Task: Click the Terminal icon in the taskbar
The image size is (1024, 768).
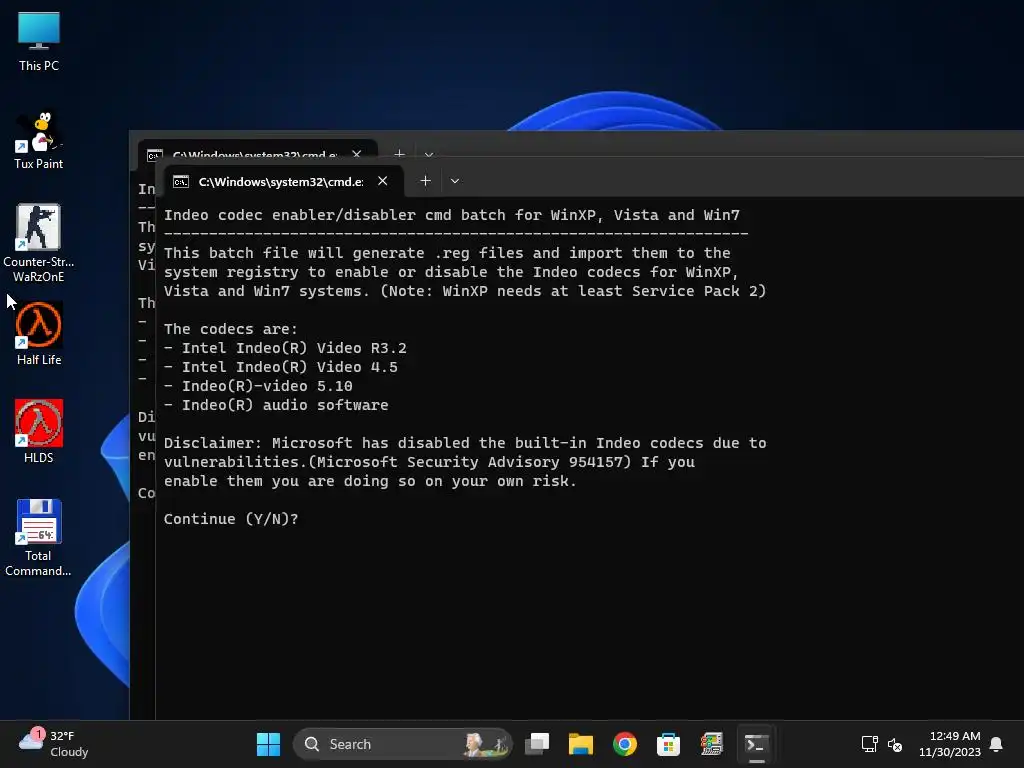Action: pos(756,744)
